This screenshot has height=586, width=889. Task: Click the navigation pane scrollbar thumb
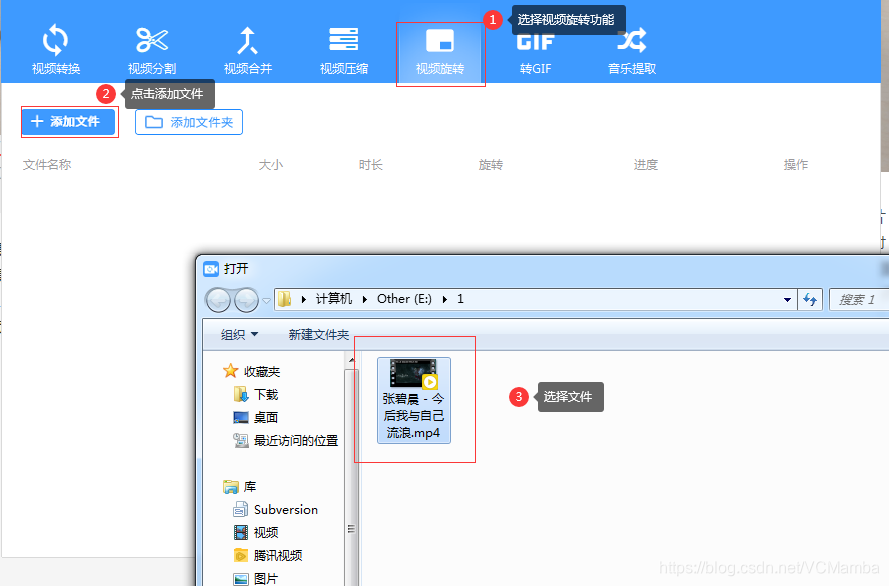click(352, 477)
